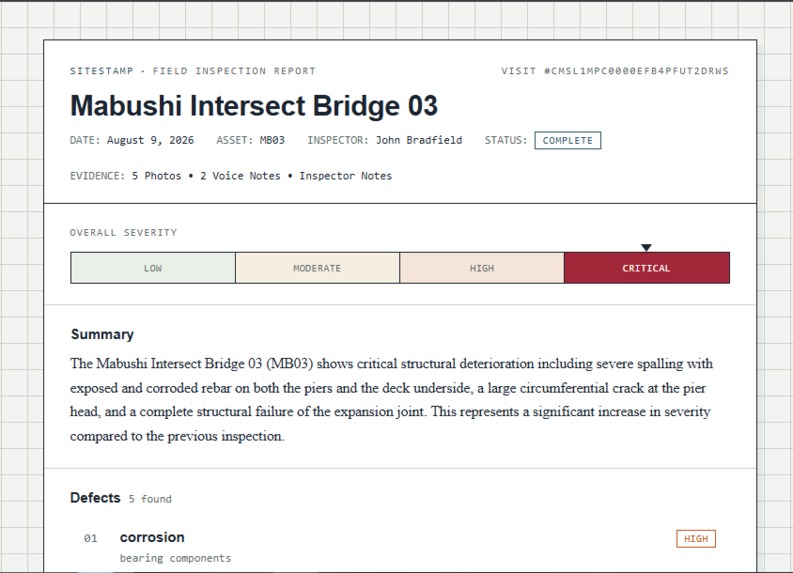Select the HIGH severity segment
The width and height of the screenshot is (793, 573).
[x=482, y=268]
